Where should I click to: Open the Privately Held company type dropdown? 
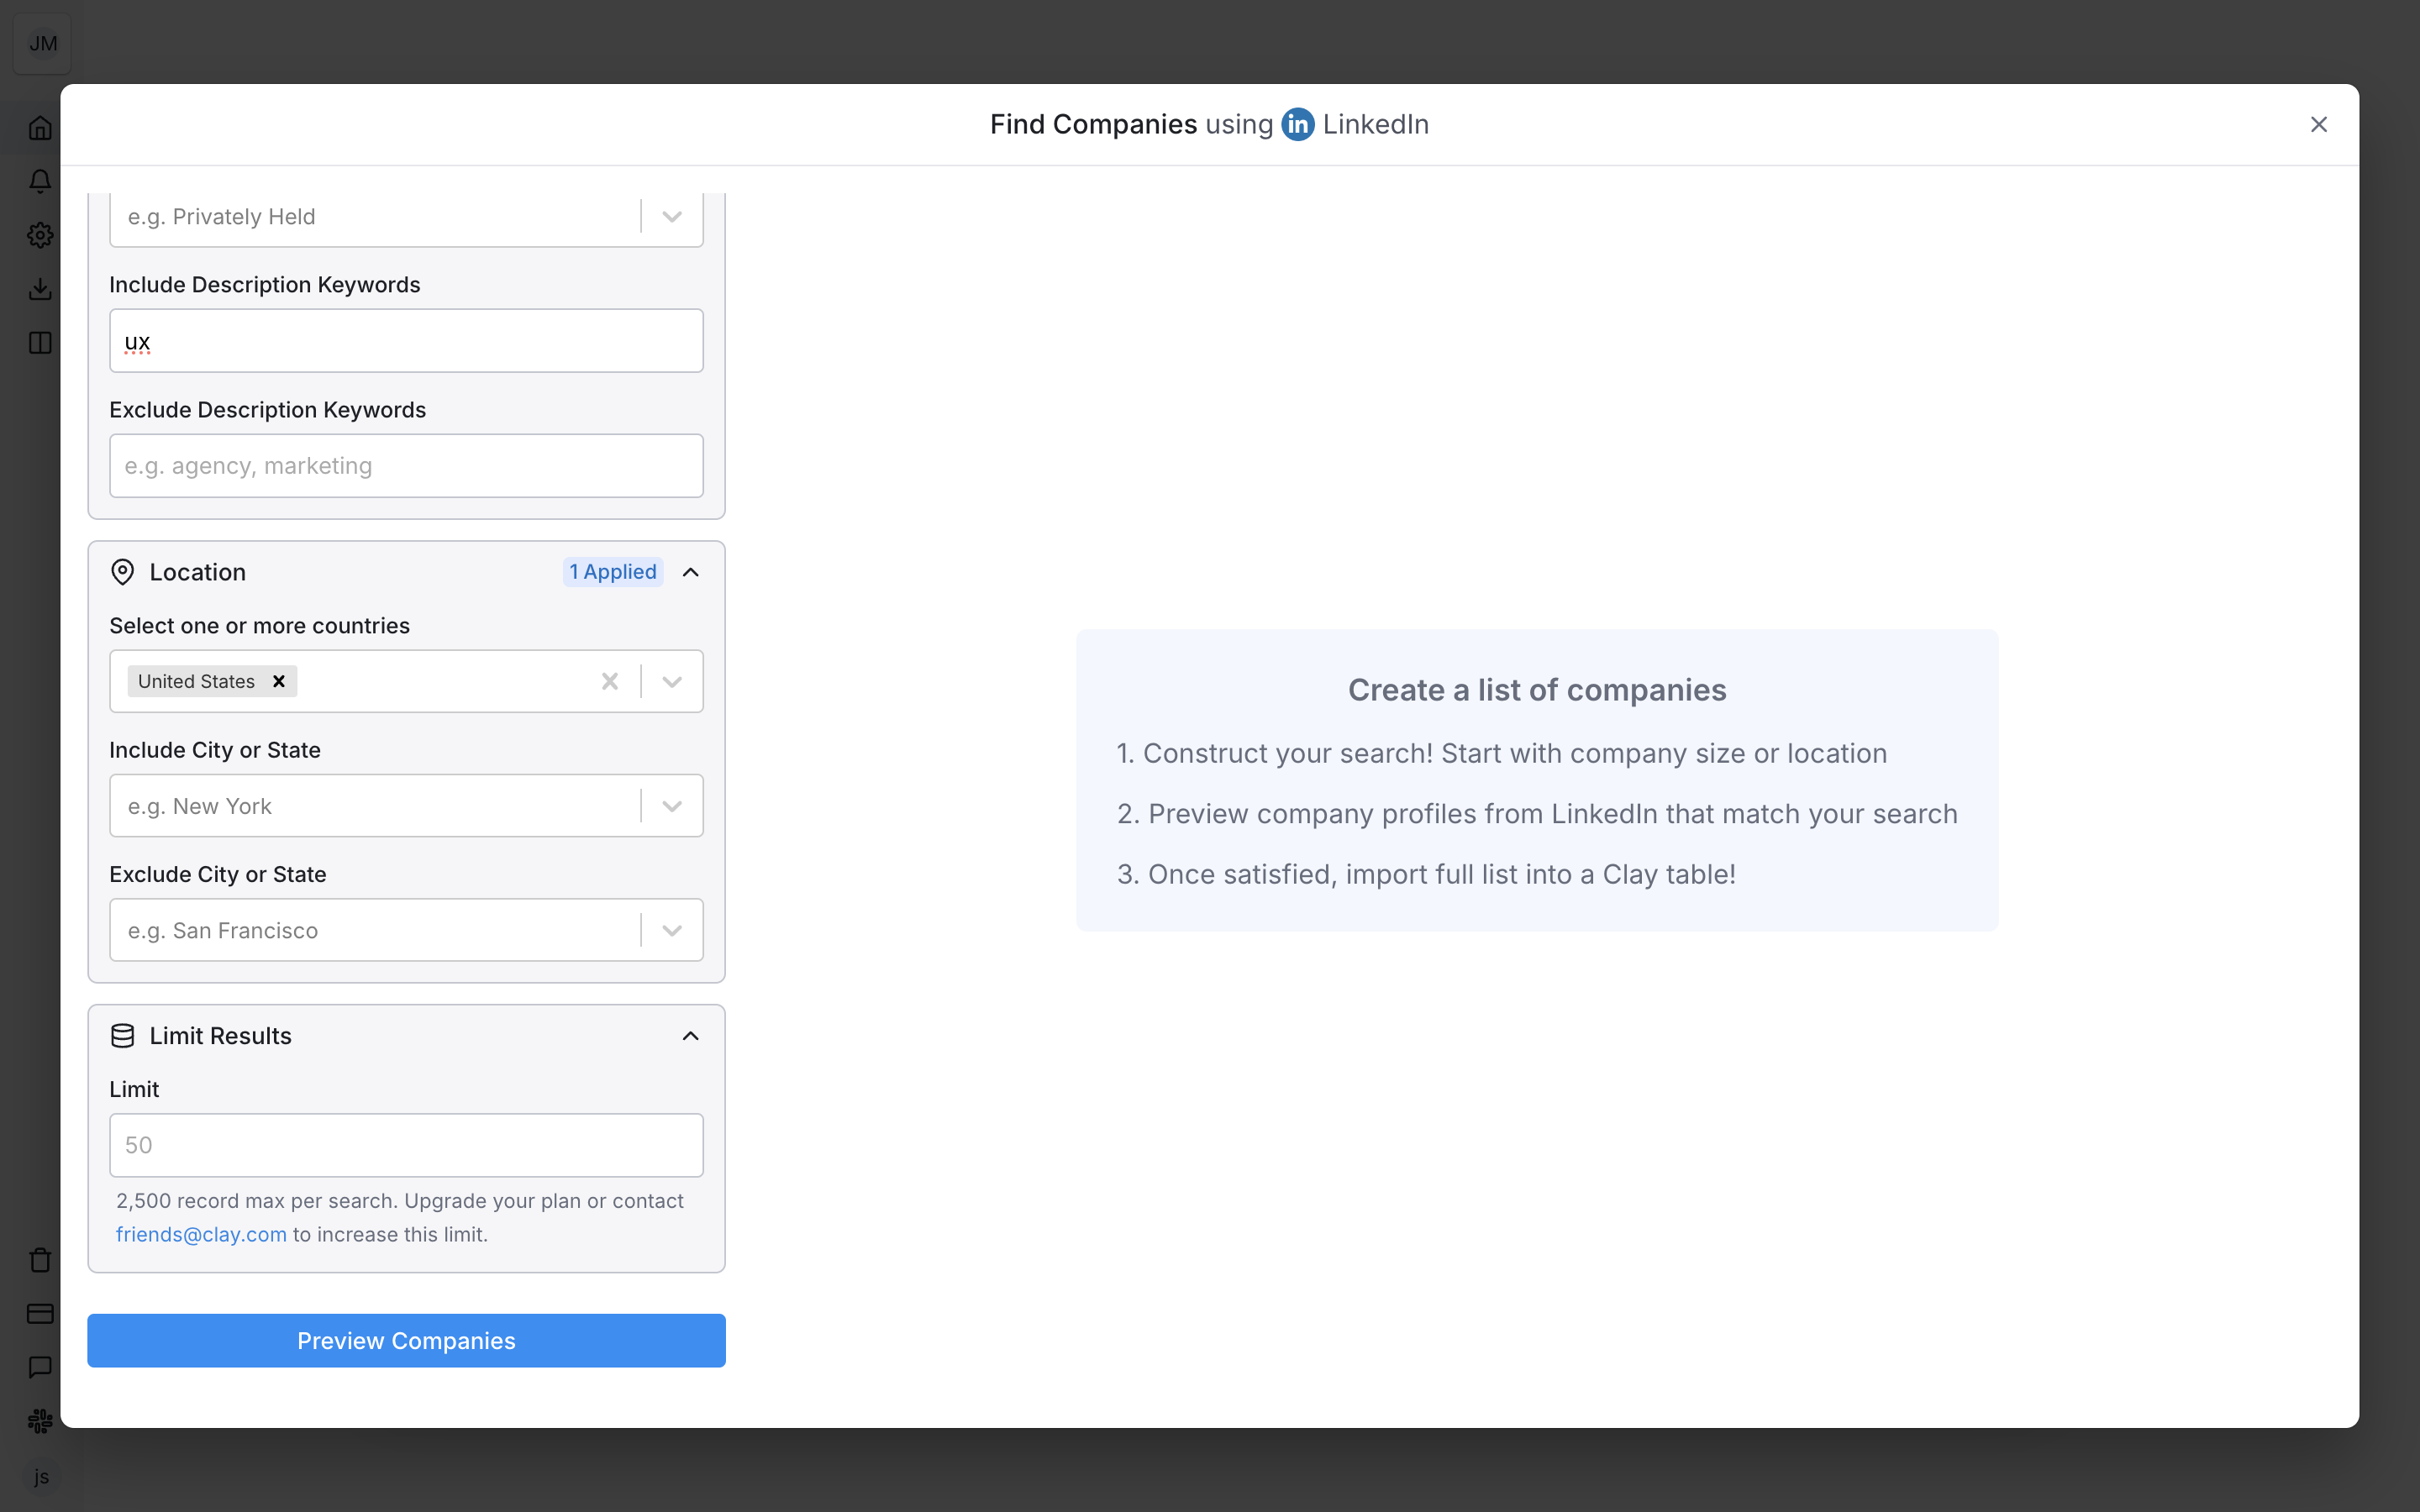tap(672, 217)
